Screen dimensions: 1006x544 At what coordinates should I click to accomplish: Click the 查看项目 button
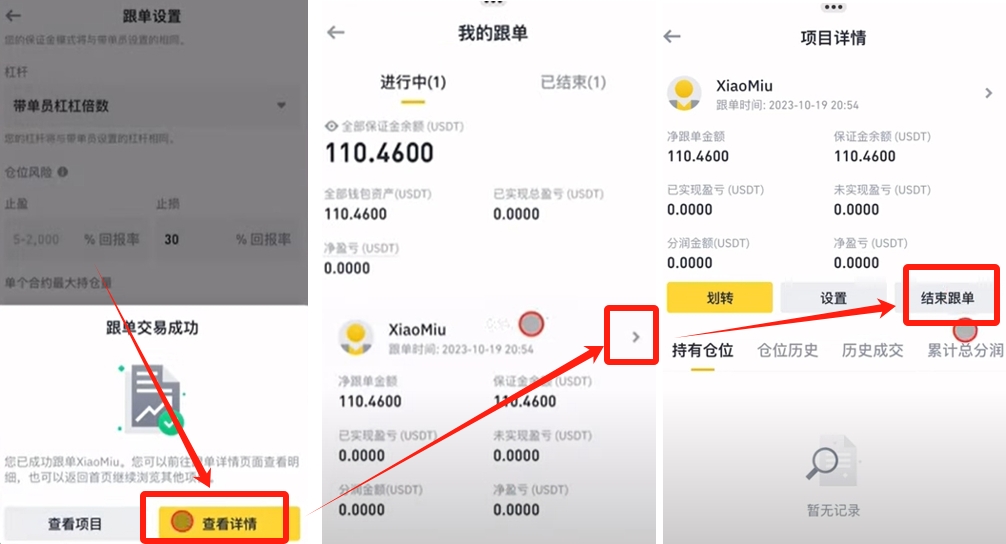(75, 523)
